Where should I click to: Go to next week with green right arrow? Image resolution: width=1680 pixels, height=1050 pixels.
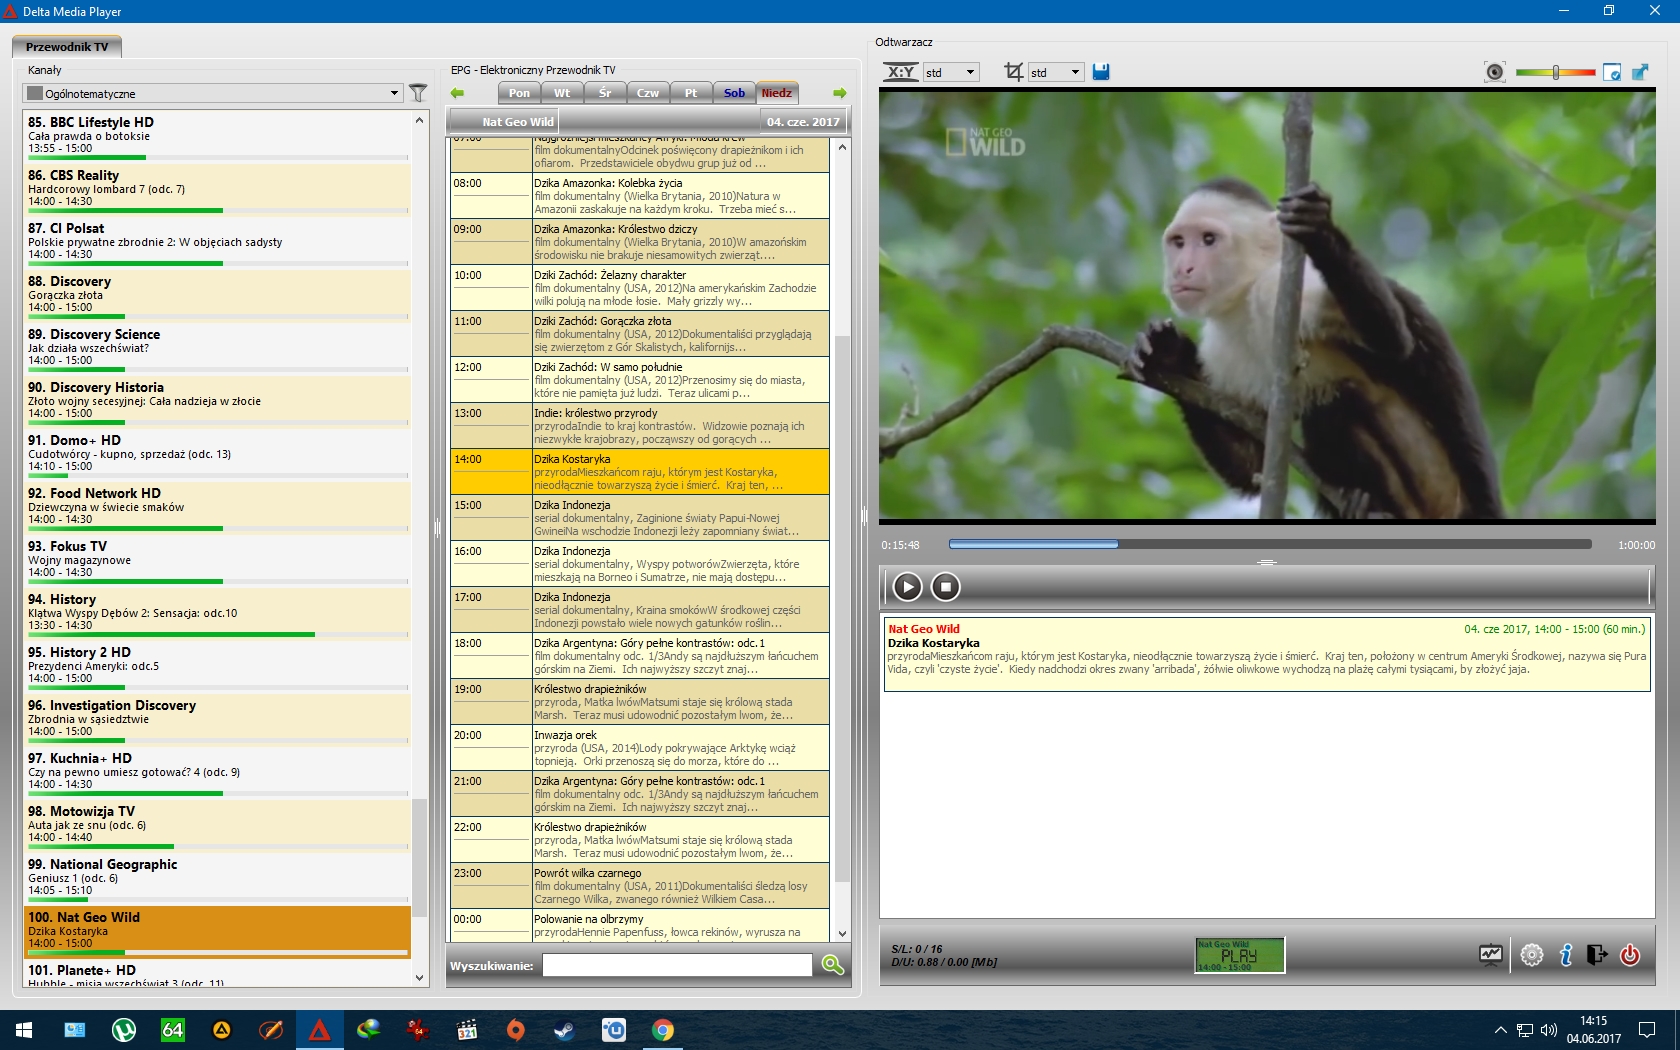[x=840, y=93]
